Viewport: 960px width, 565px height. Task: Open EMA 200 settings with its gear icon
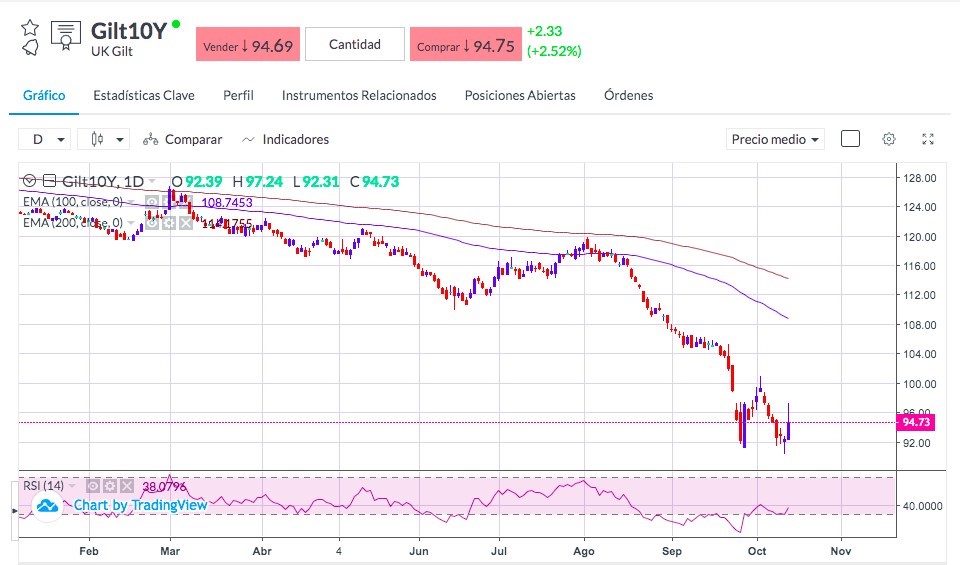(x=169, y=223)
